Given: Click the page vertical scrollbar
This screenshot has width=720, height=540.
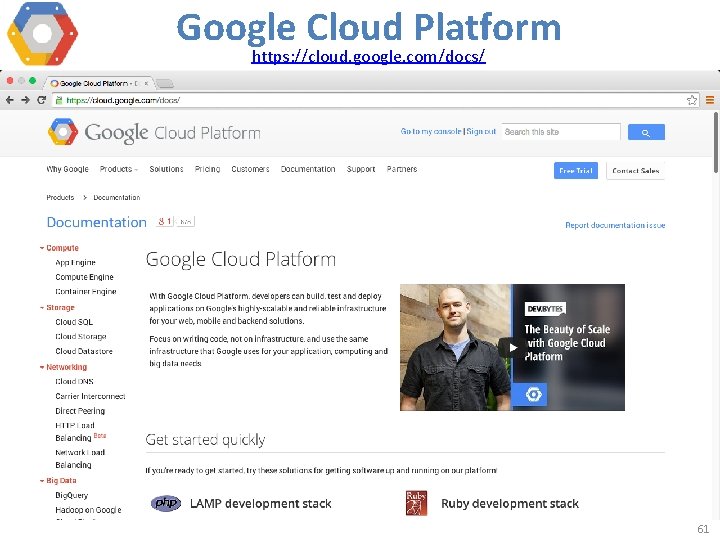Looking at the screenshot, I should tap(716, 141).
